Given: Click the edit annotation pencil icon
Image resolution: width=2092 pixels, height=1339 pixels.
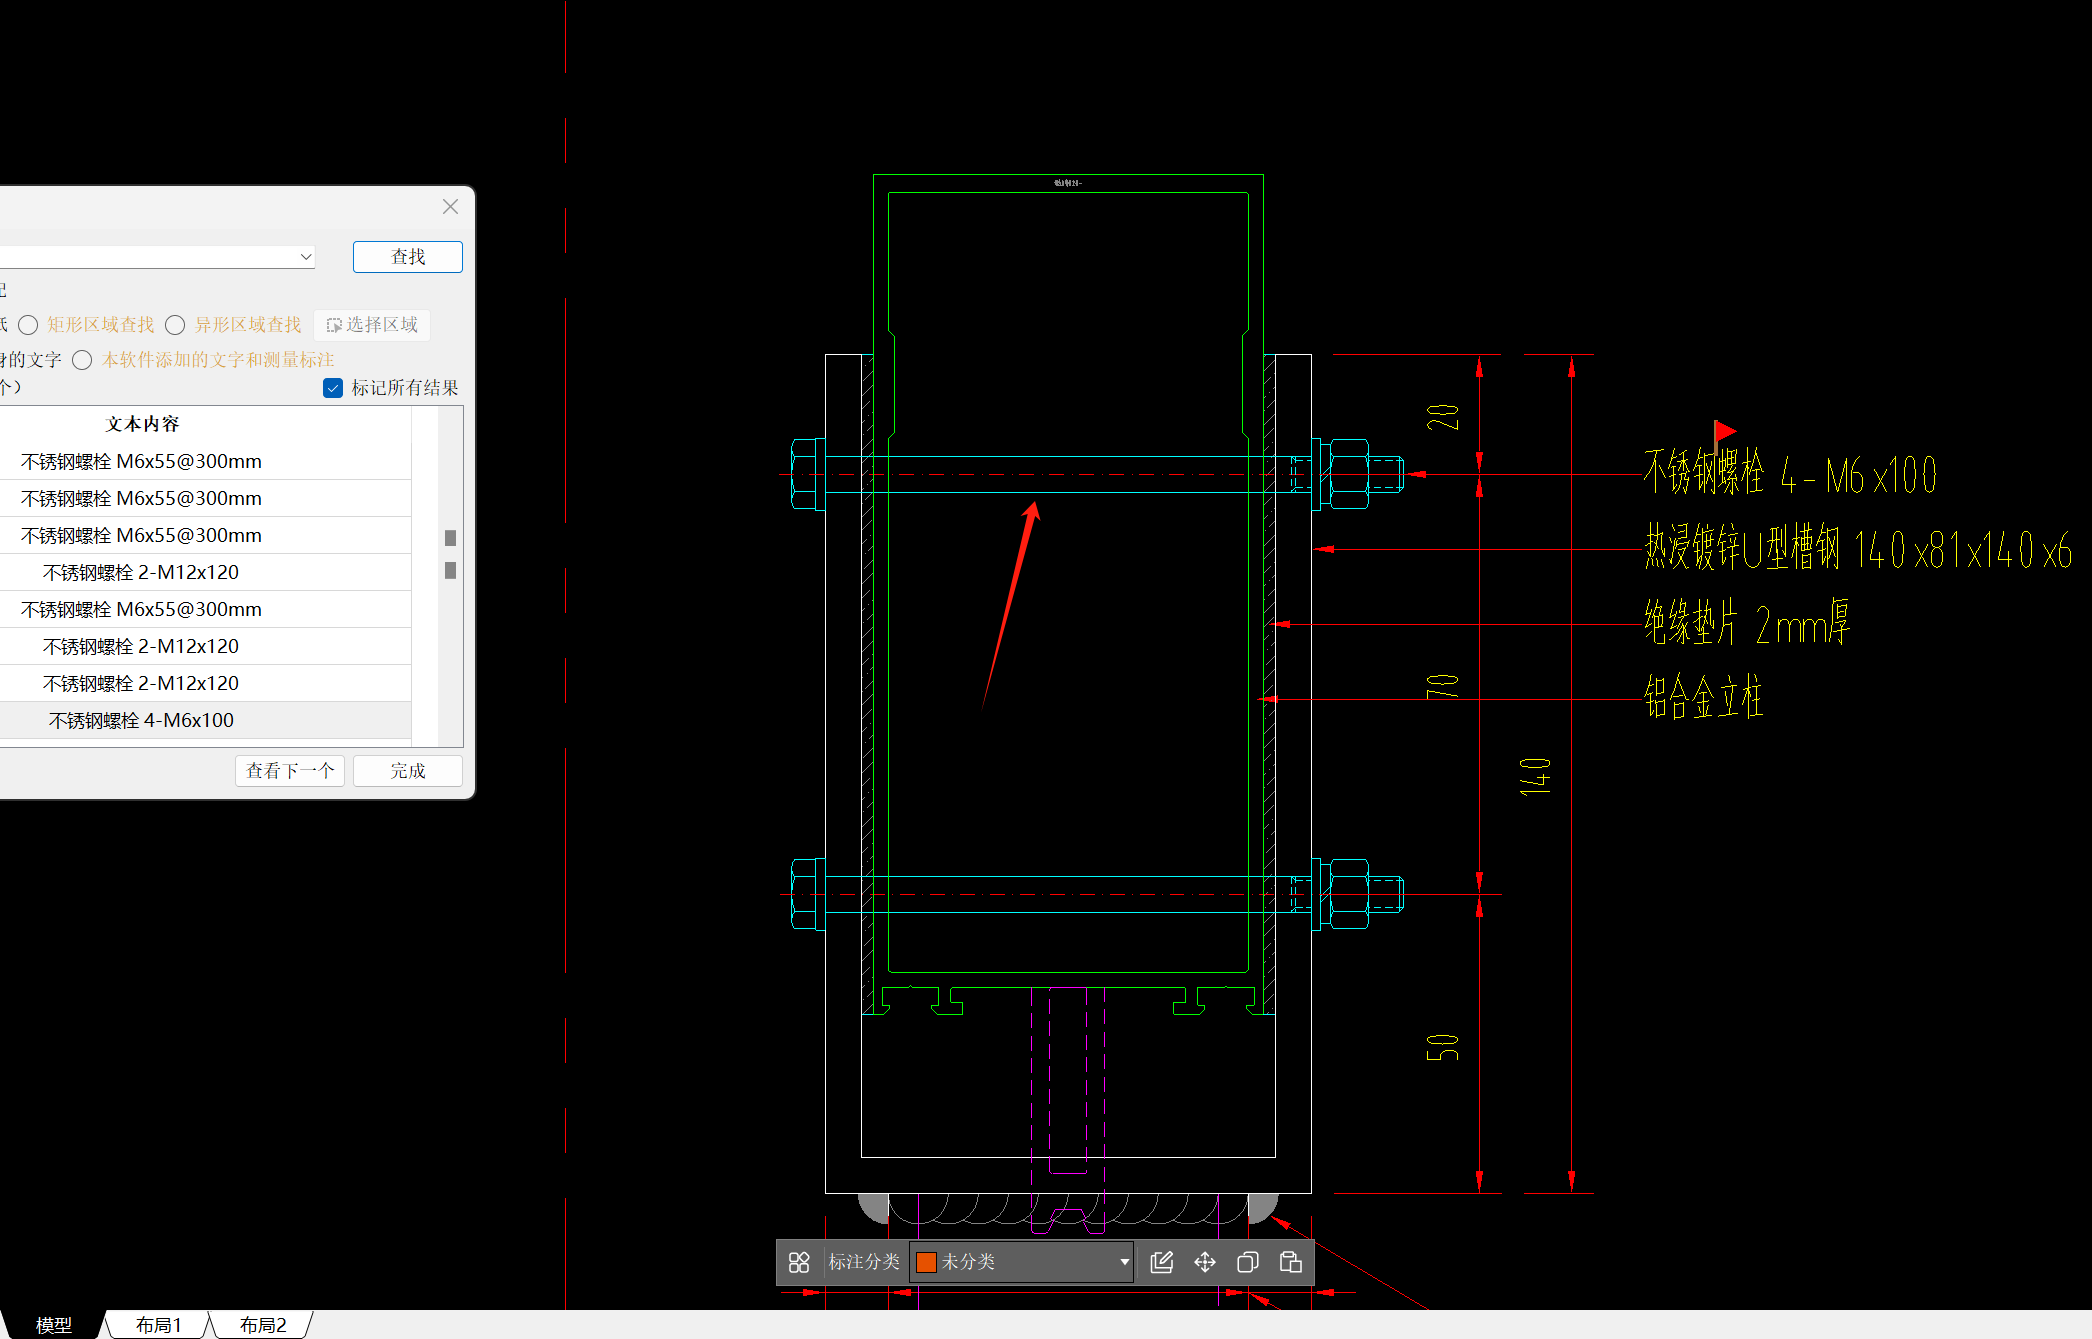Looking at the screenshot, I should click(x=1161, y=1262).
